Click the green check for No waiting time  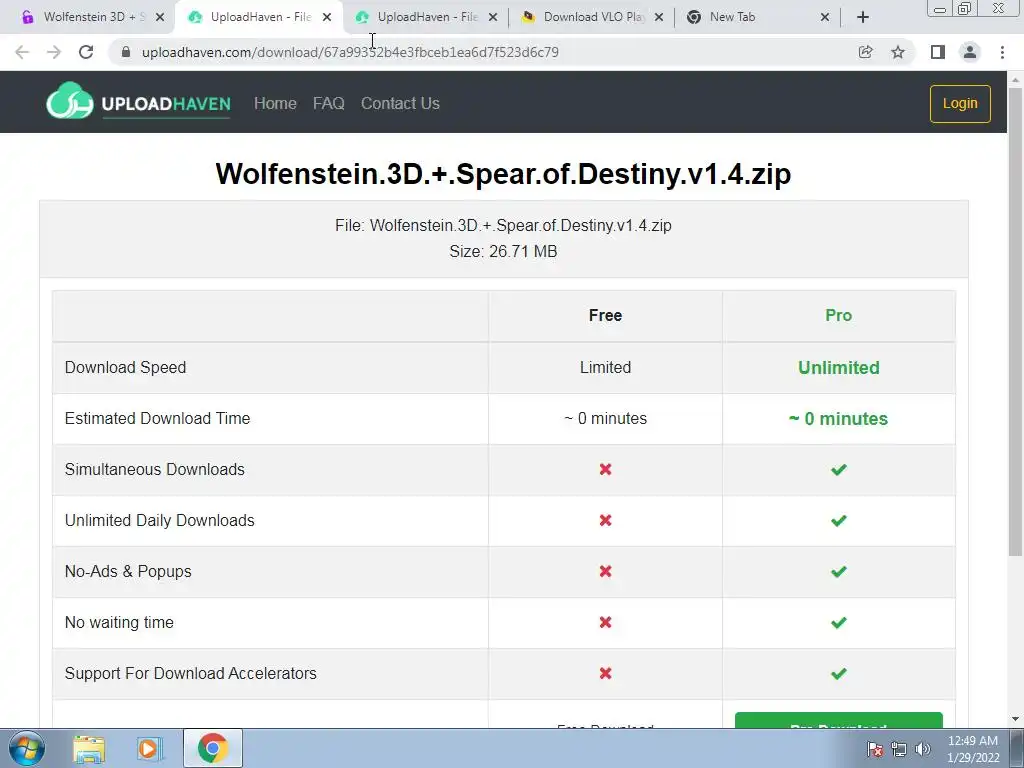(839, 622)
